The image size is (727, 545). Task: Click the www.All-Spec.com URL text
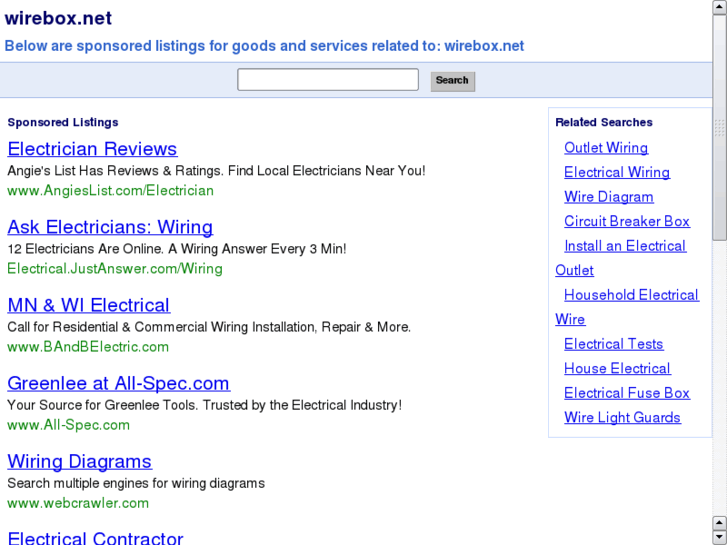click(69, 425)
